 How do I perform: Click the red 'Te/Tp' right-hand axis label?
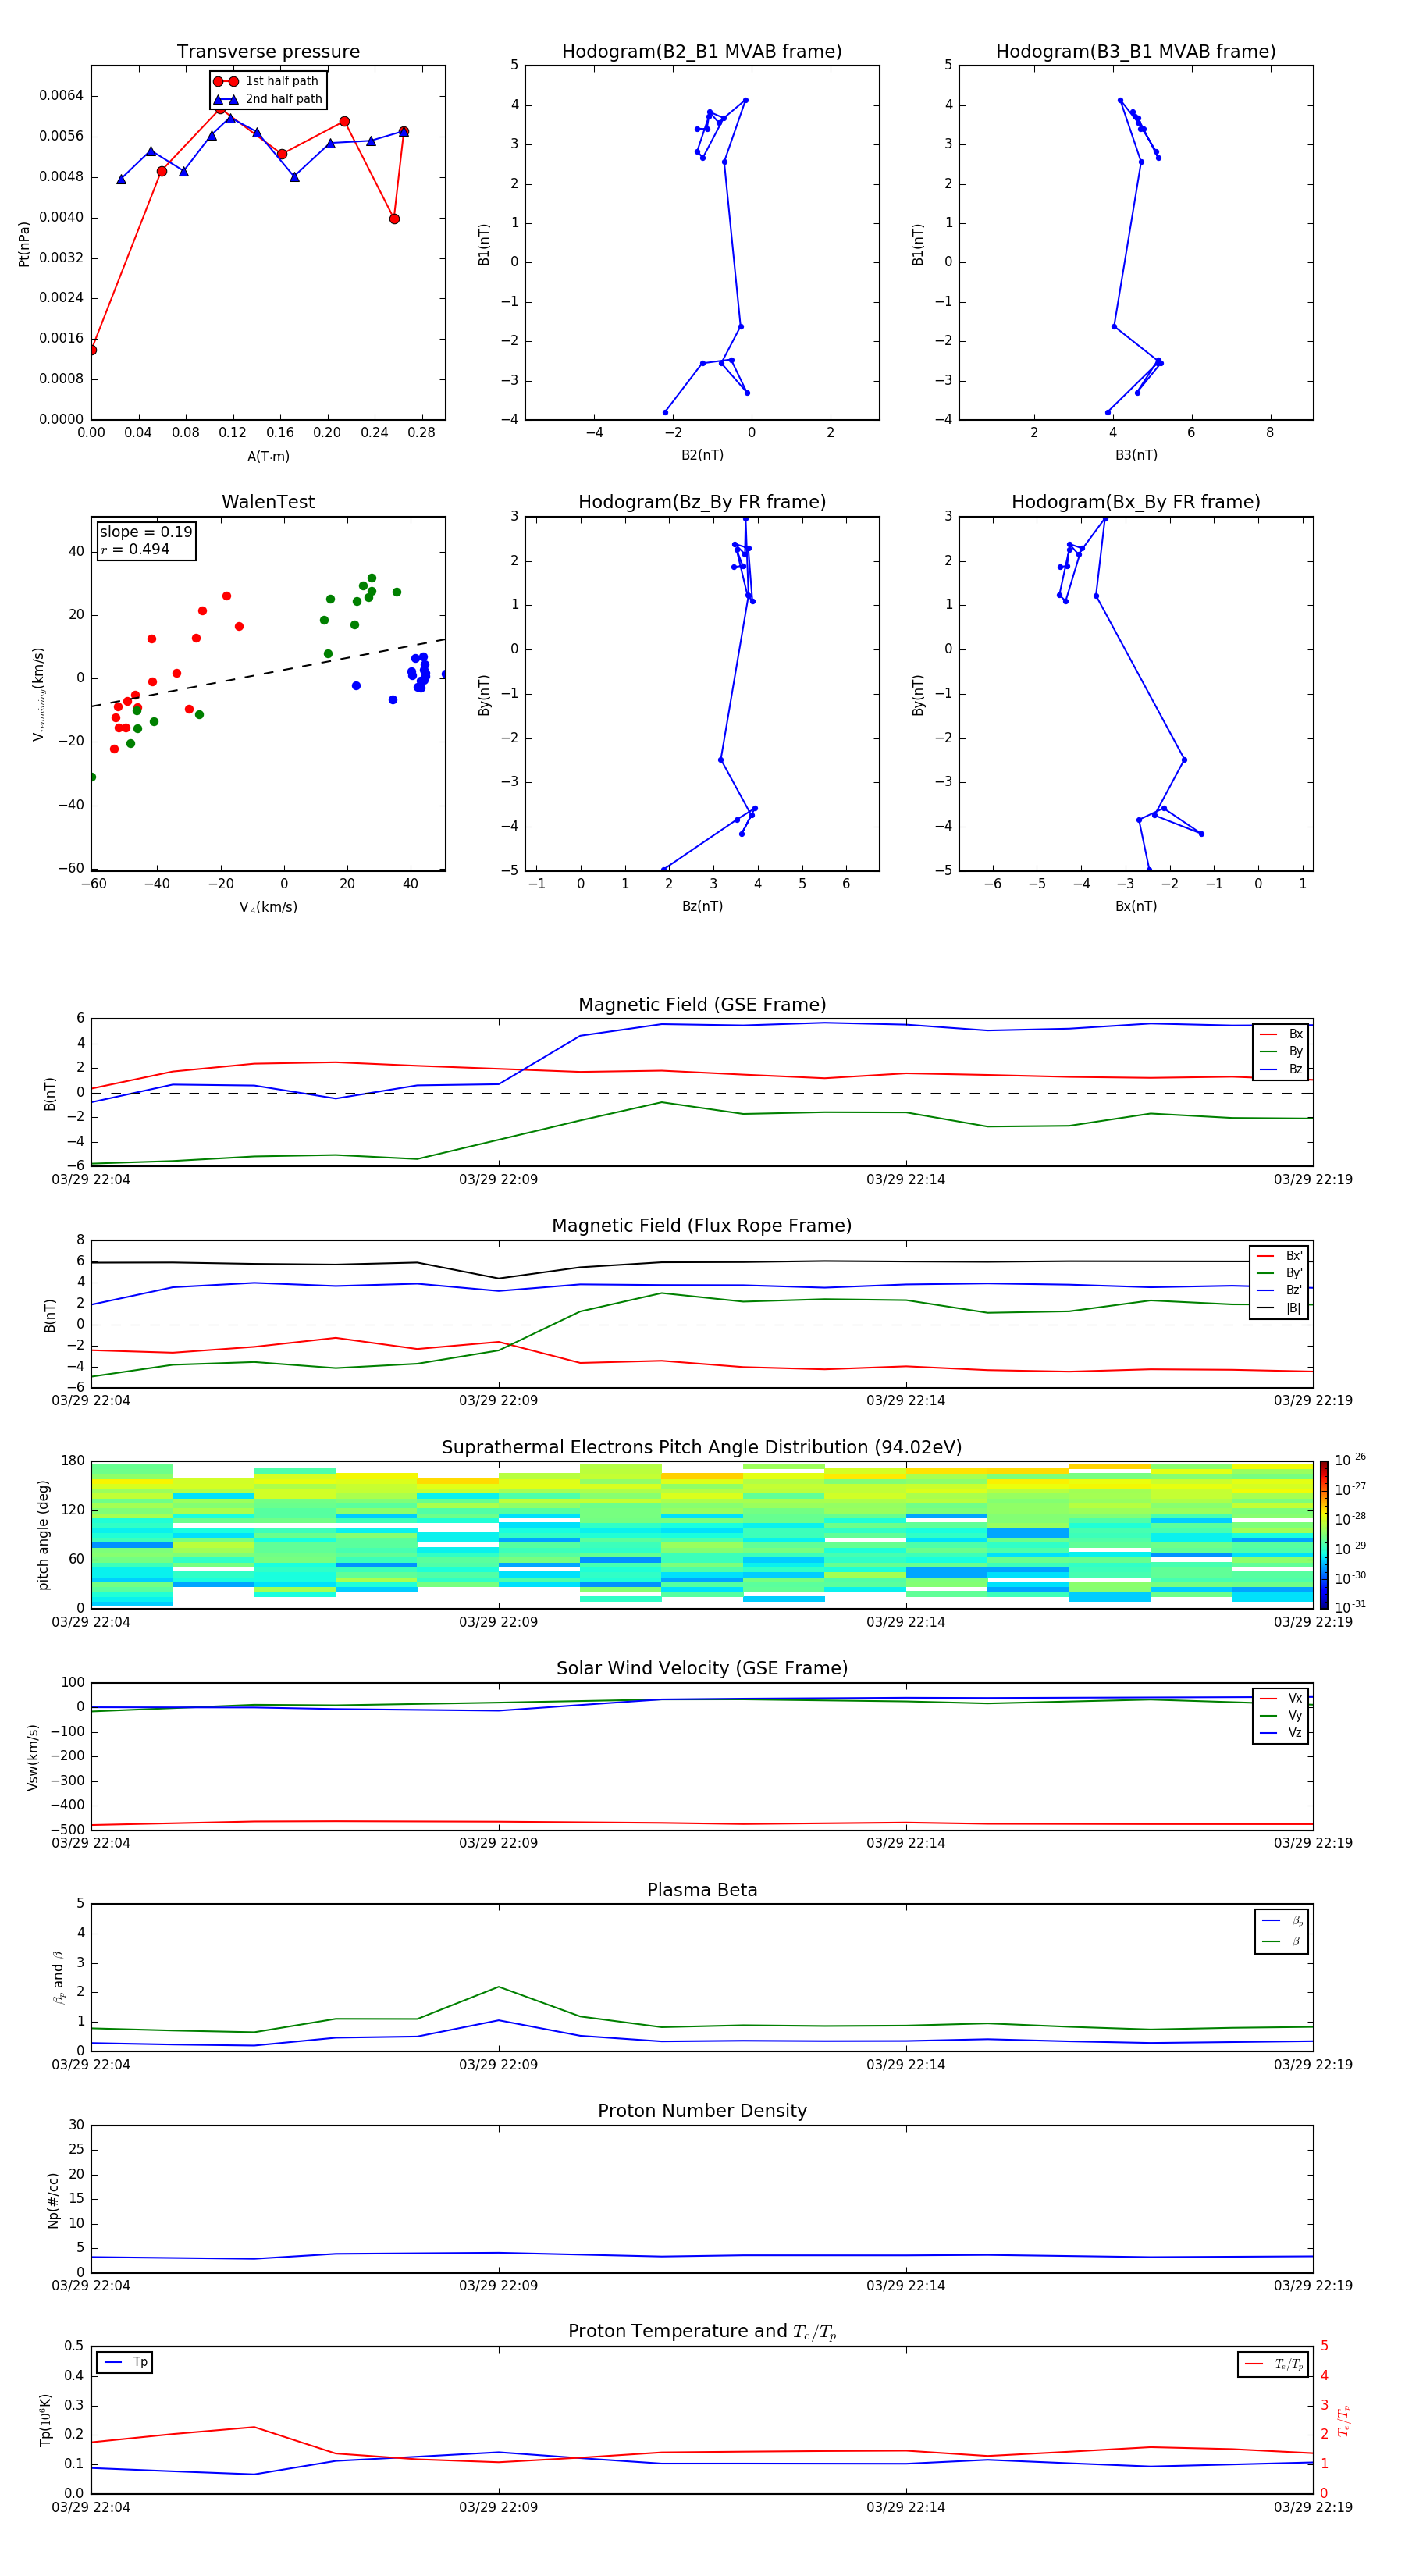pyautogui.click(x=1343, y=2420)
